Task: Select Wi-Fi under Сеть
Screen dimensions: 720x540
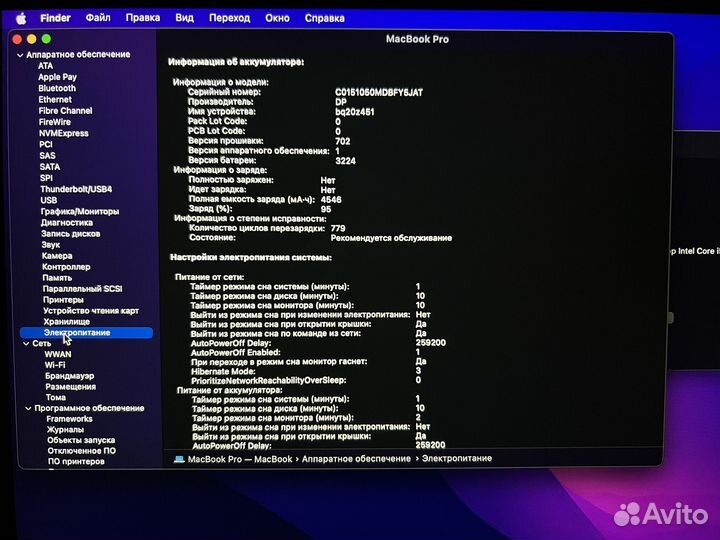Action: point(55,365)
